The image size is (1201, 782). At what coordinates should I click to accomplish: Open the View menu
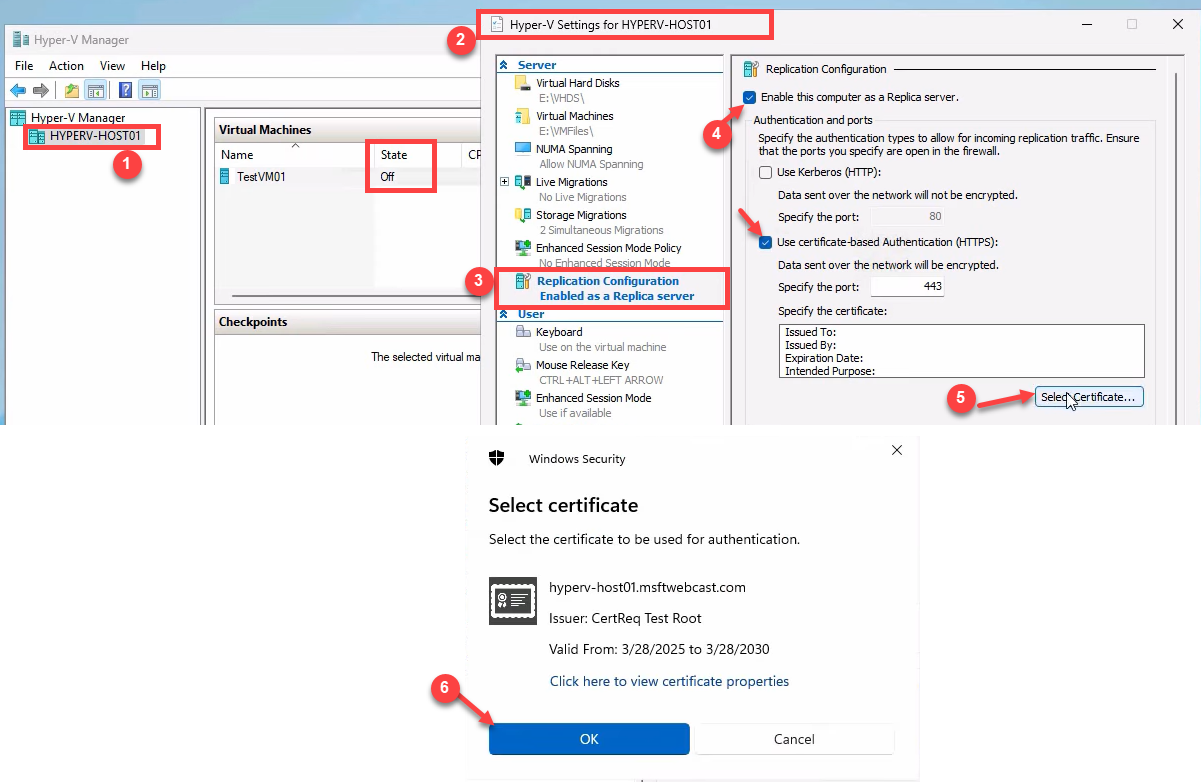coord(113,66)
